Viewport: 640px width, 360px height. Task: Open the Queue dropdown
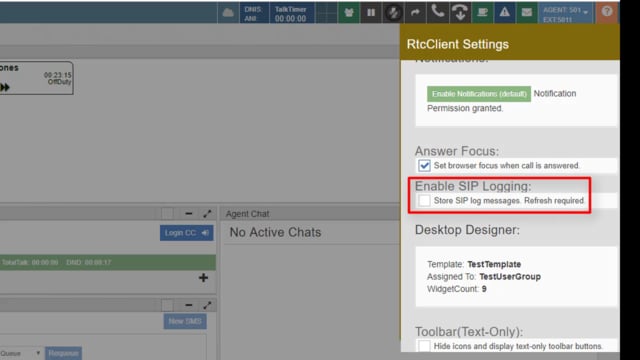point(20,353)
